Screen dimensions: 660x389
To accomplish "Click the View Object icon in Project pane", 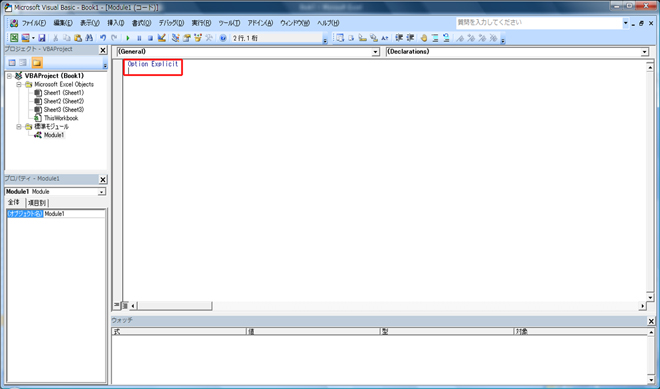I will tap(23, 63).
